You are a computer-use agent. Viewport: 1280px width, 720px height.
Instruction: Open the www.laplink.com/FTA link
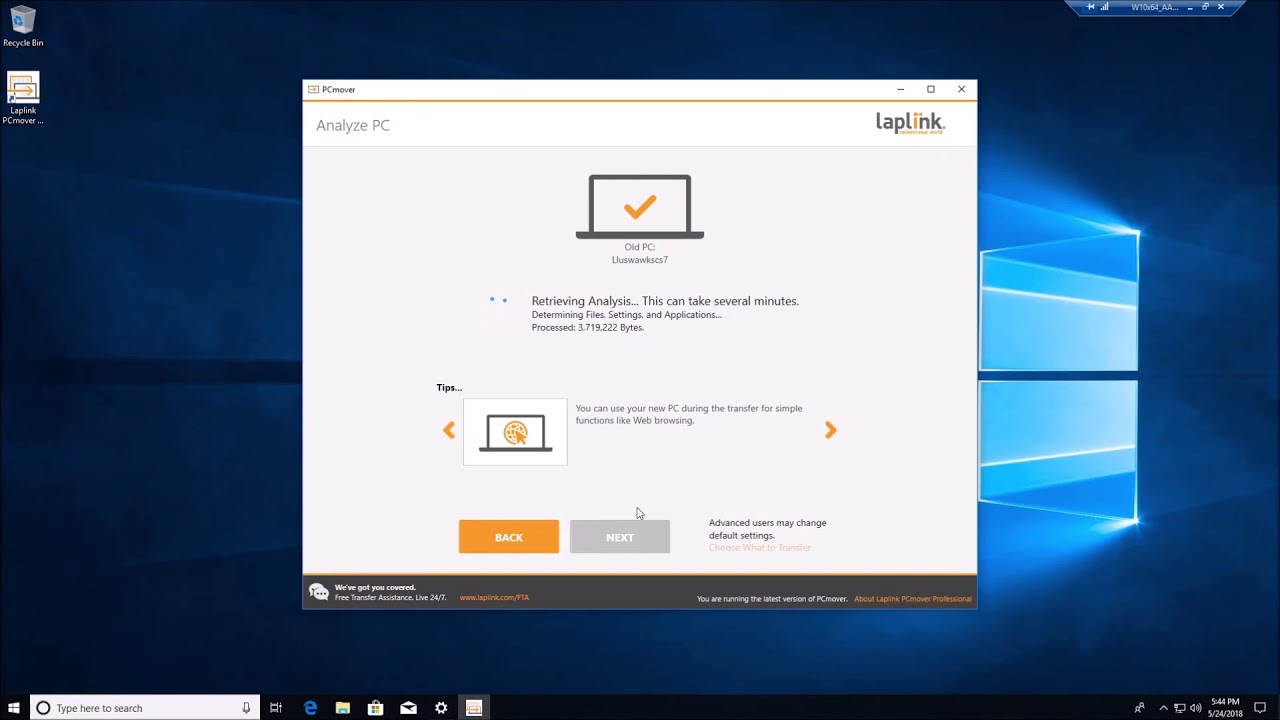(494, 598)
